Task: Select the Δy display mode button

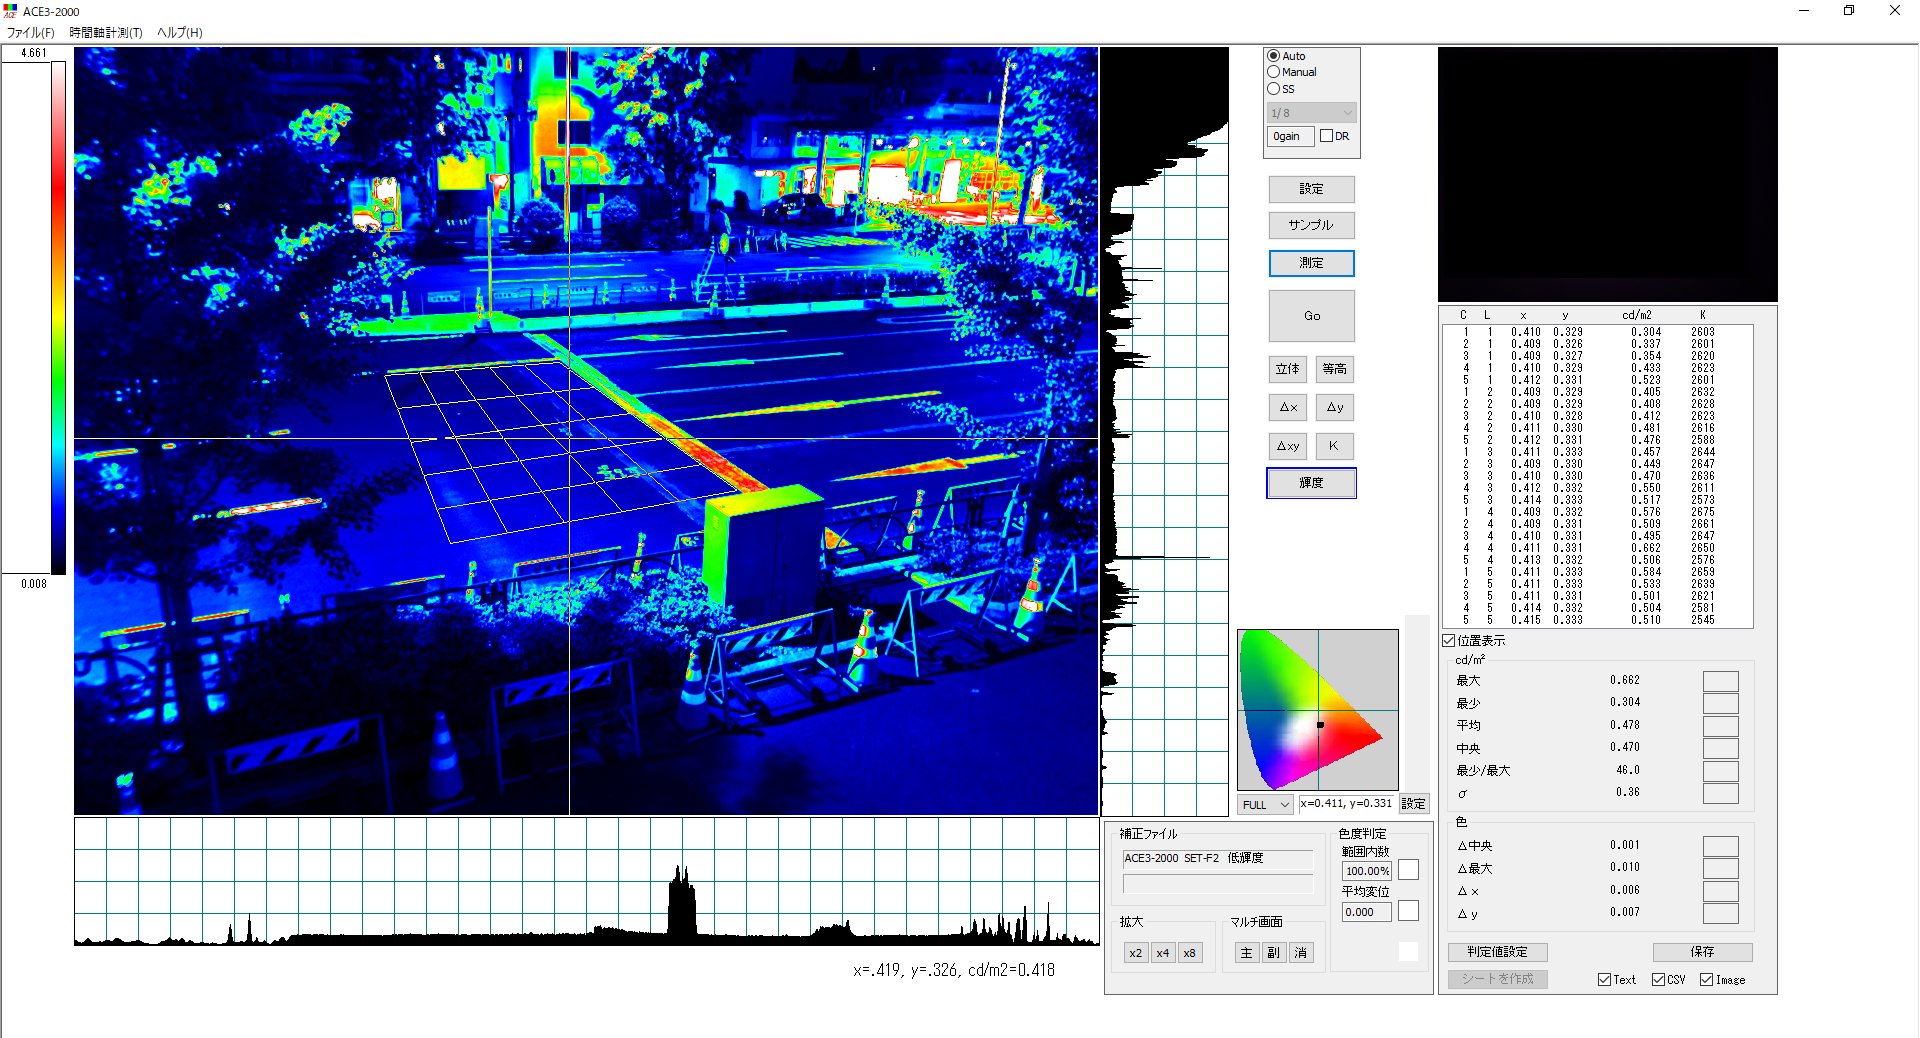Action: (1334, 407)
